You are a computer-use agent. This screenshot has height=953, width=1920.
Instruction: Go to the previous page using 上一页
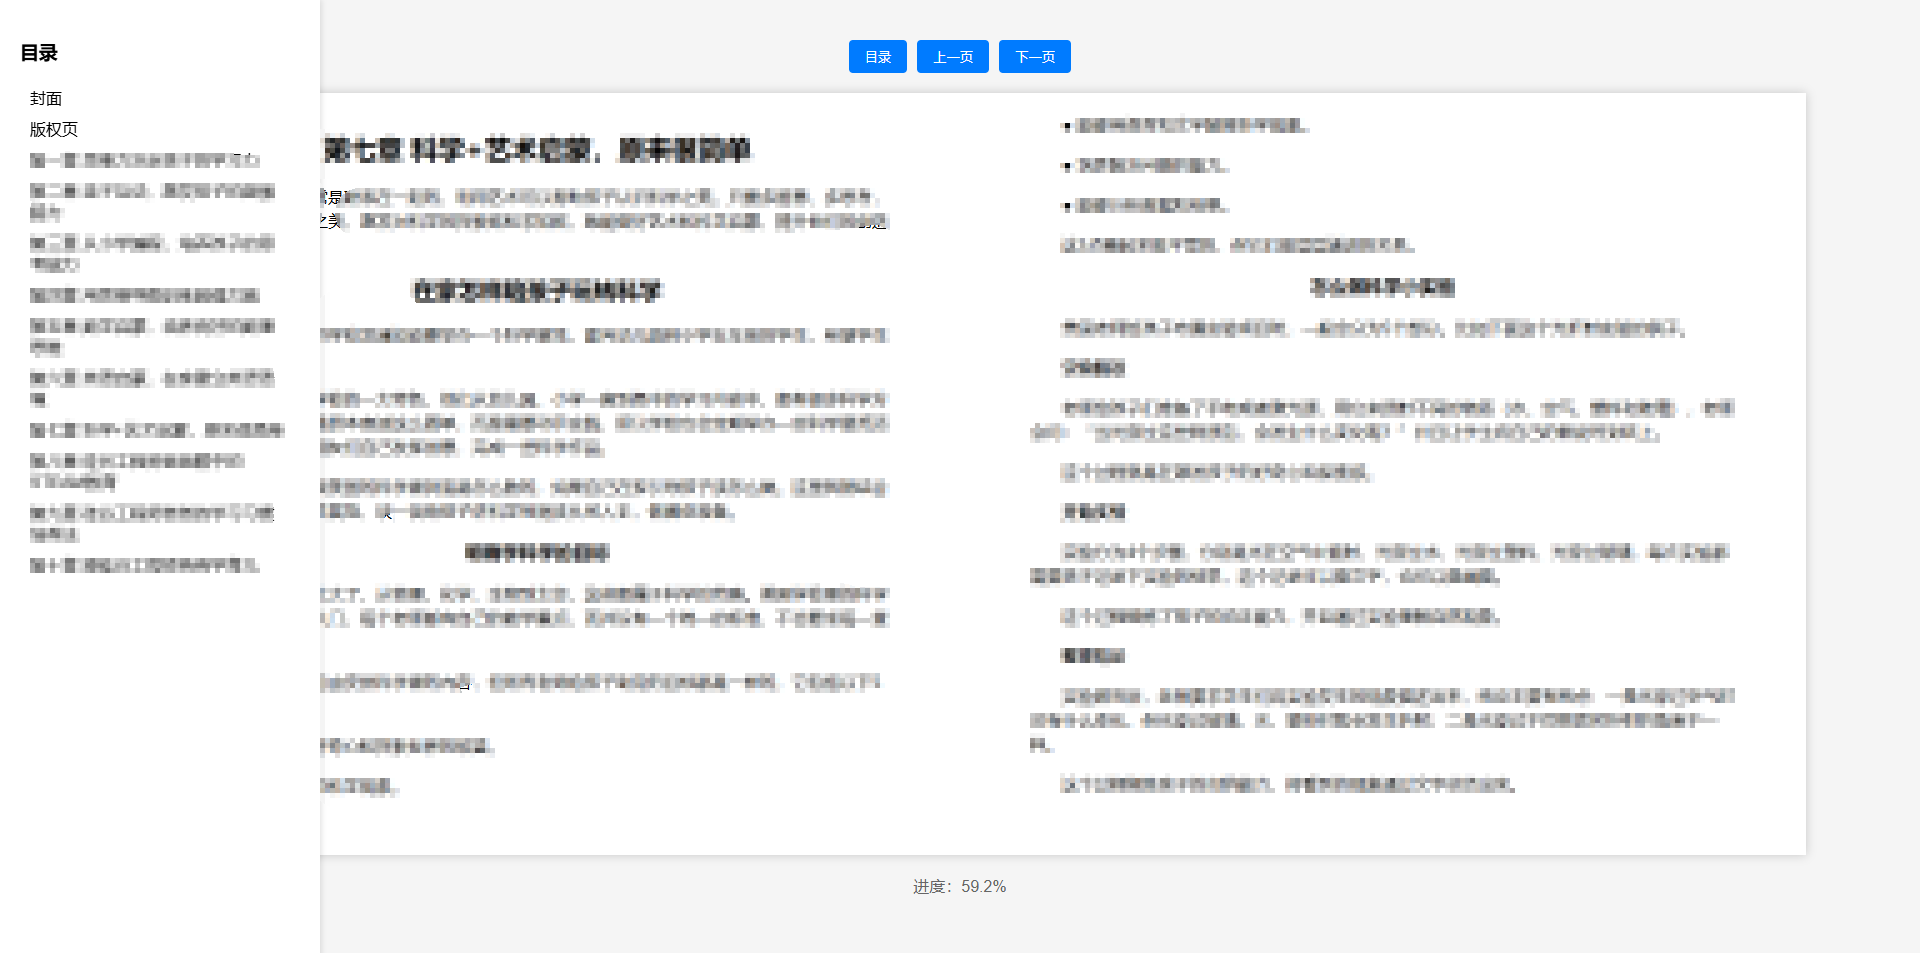pos(952,56)
